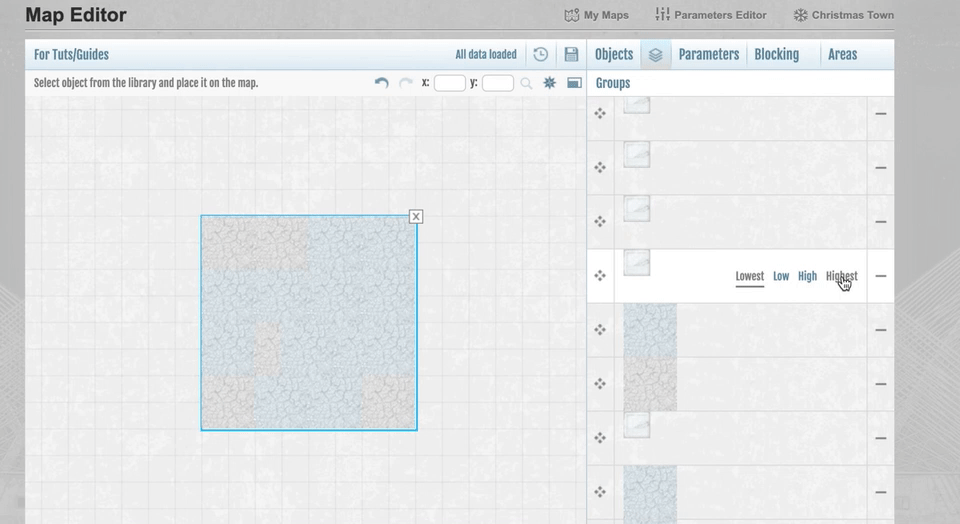The image size is (960, 524).
Task: Open the history clock icon
Action: click(540, 55)
